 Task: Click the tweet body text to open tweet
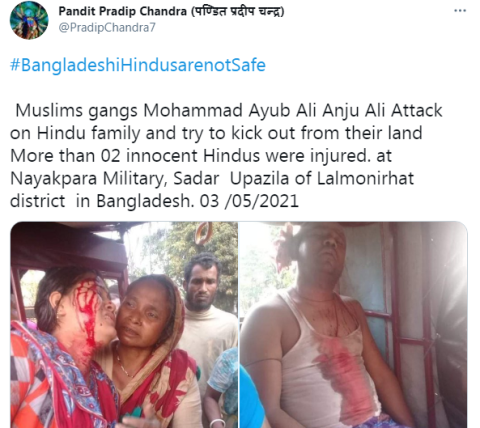pyautogui.click(x=226, y=156)
